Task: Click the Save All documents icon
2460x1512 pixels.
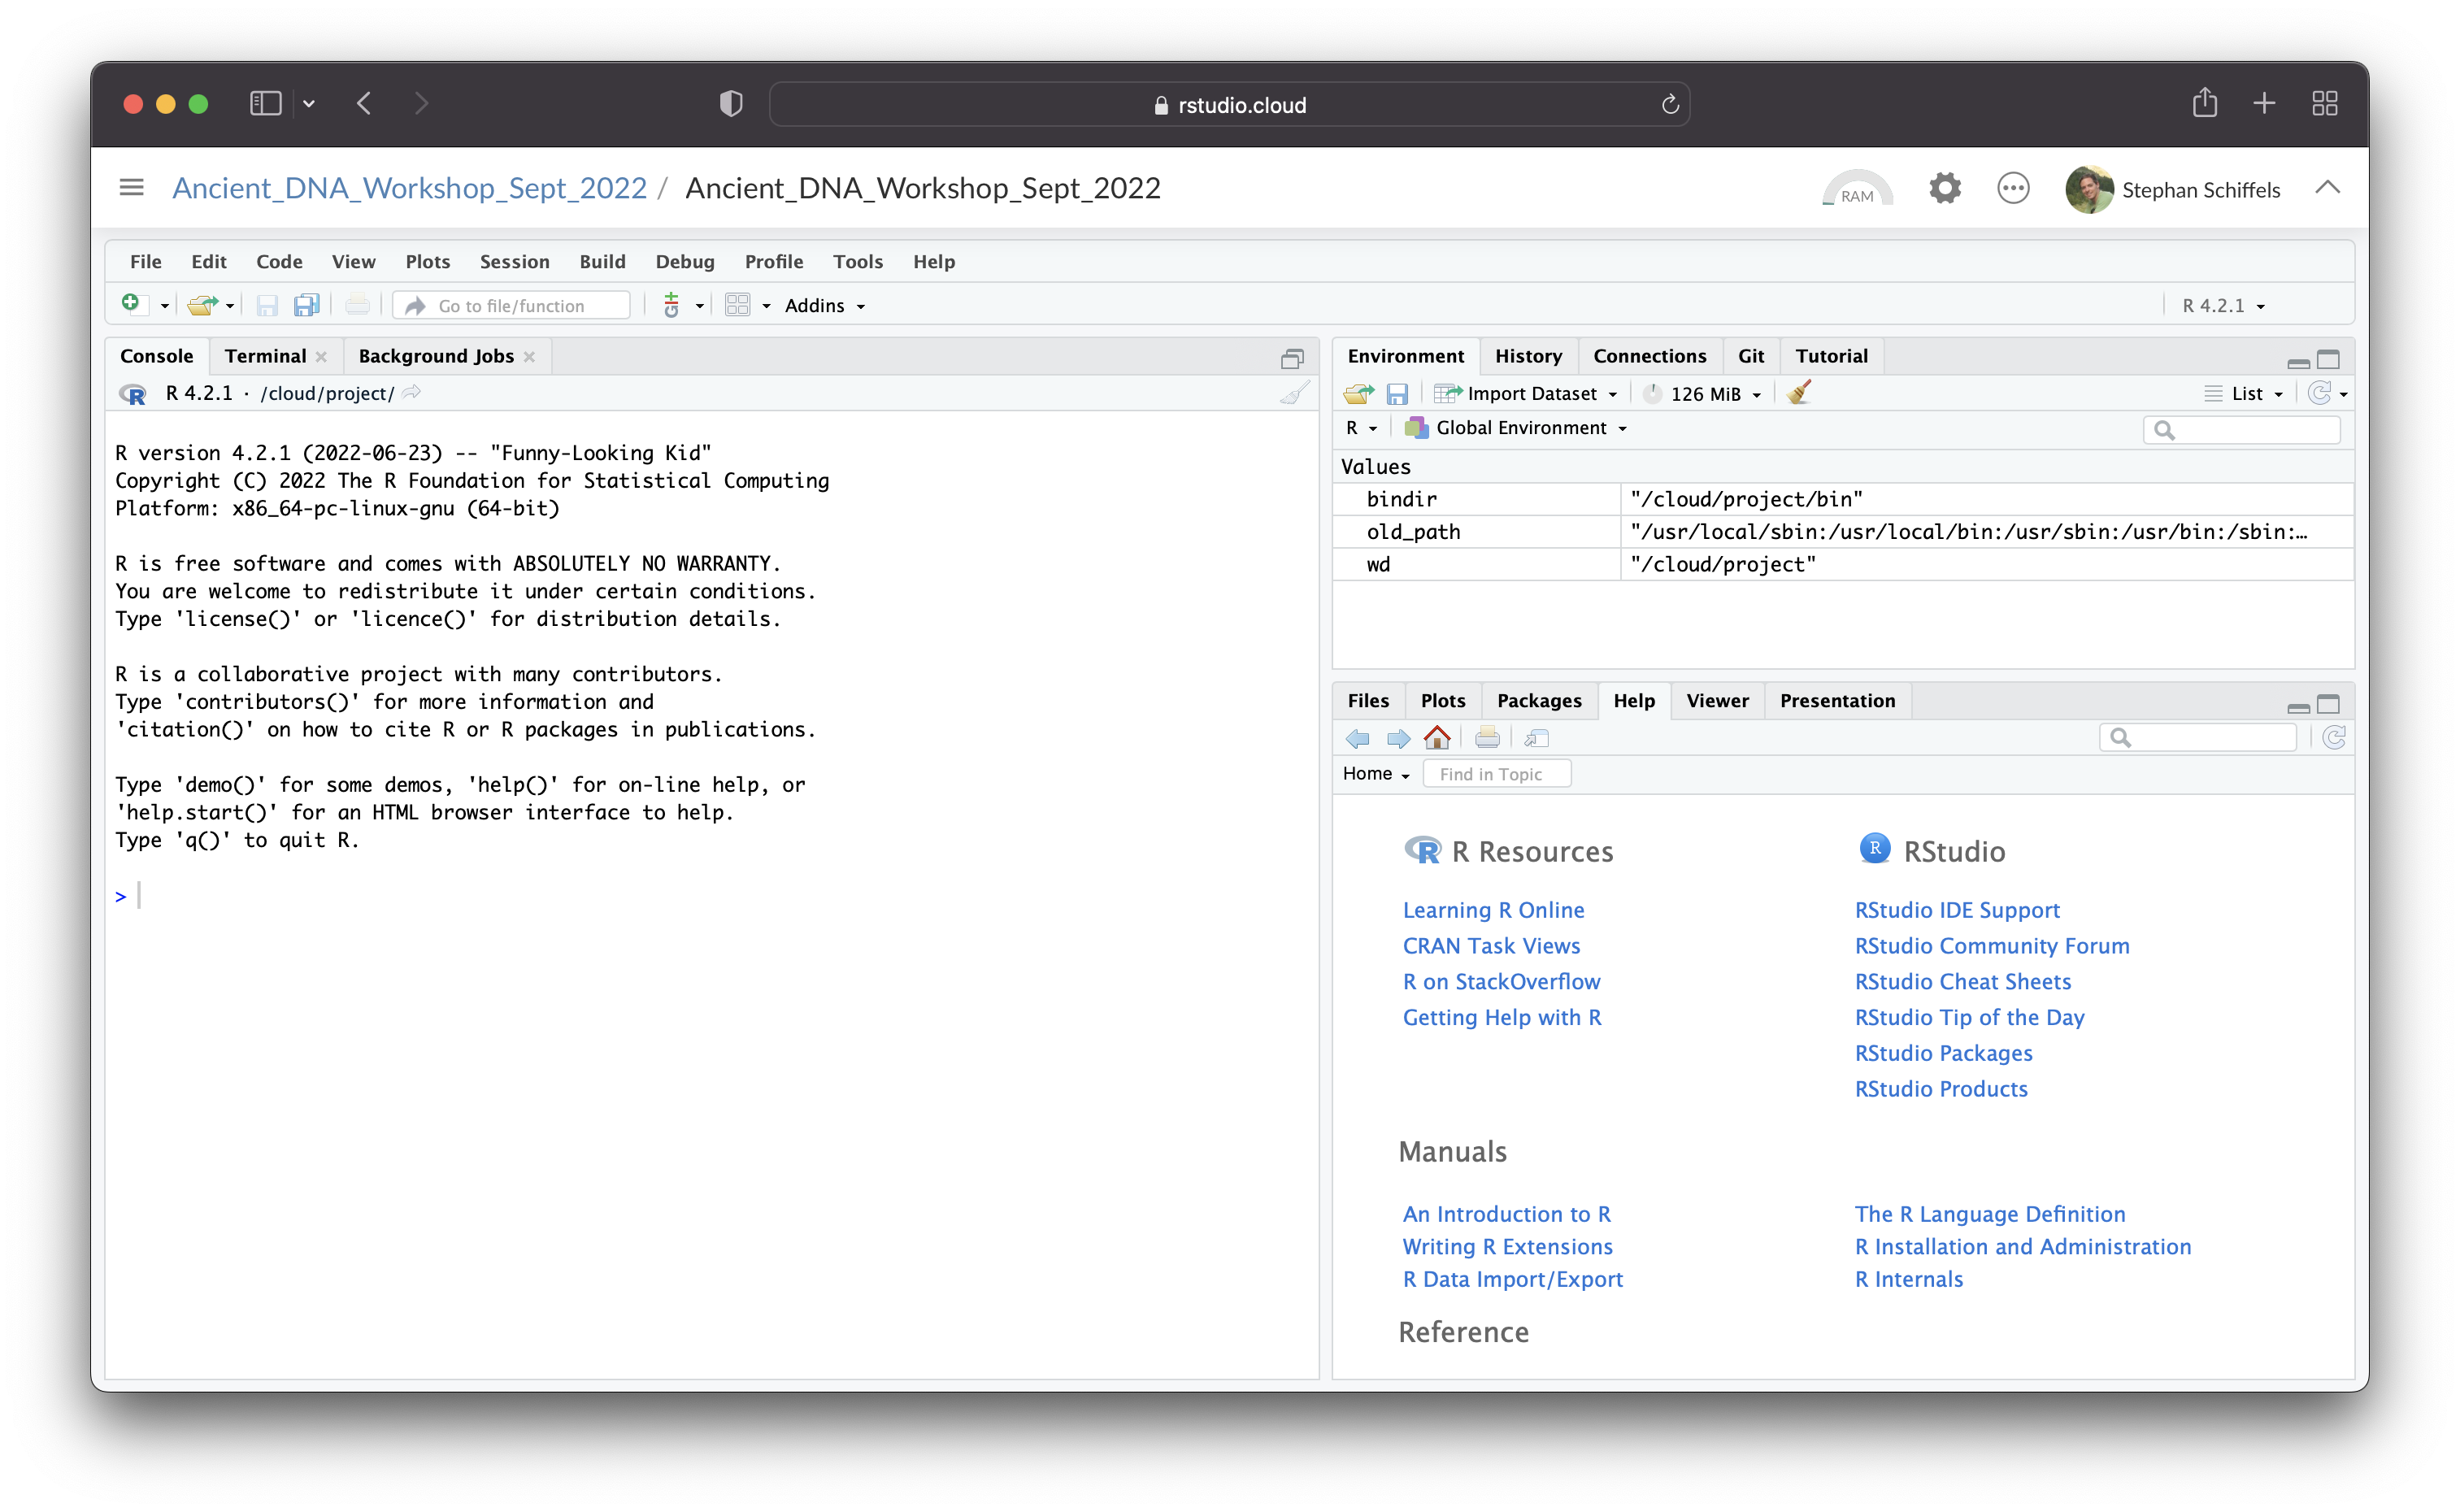Action: (x=306, y=305)
